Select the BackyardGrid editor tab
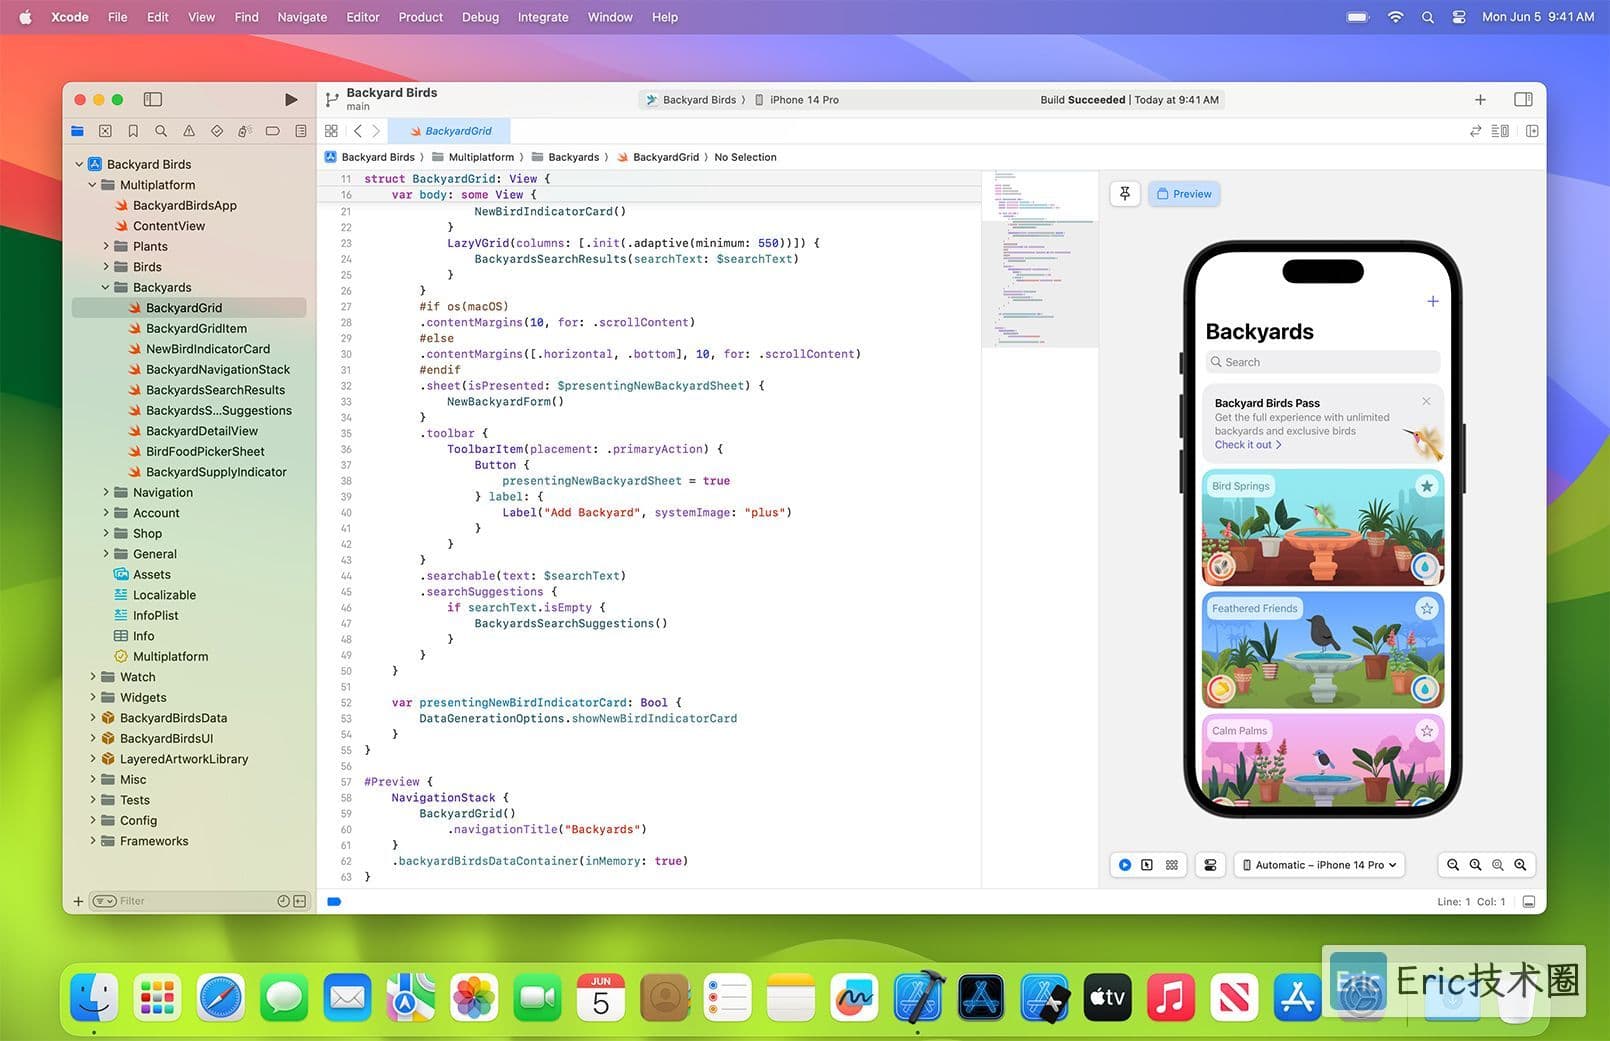This screenshot has height=1041, width=1610. tap(451, 131)
